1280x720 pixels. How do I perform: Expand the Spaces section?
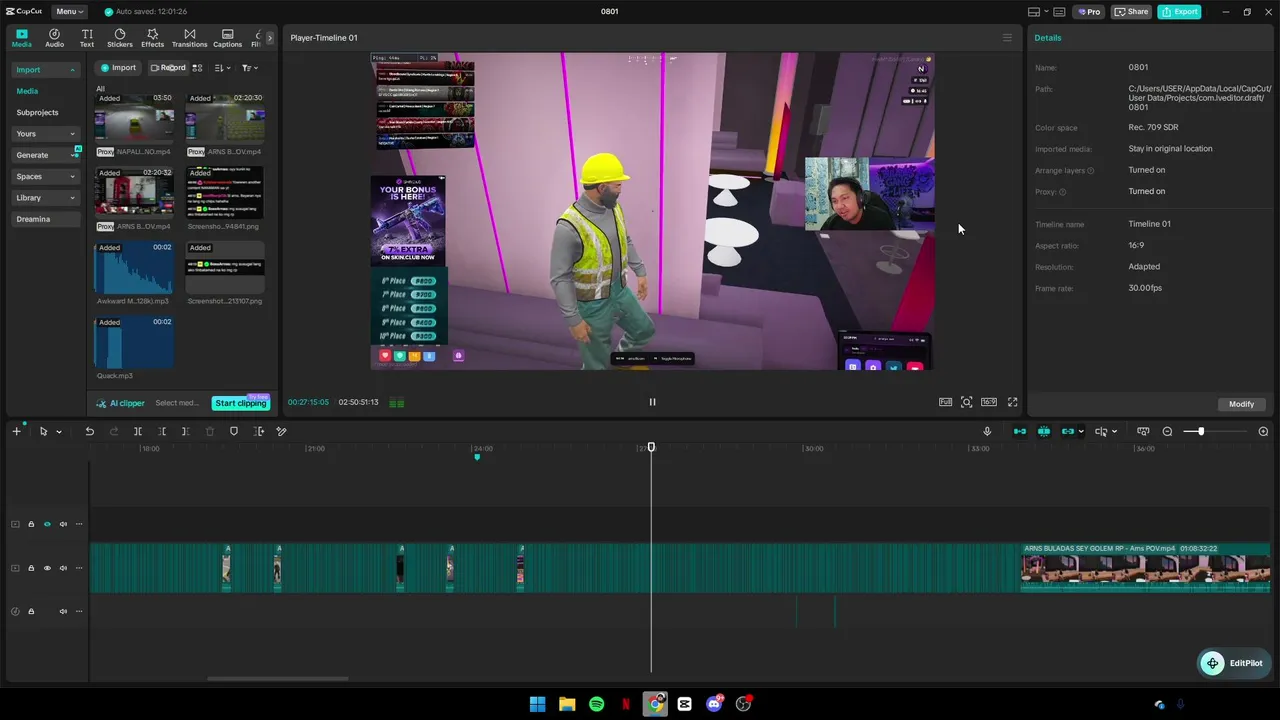[45, 177]
